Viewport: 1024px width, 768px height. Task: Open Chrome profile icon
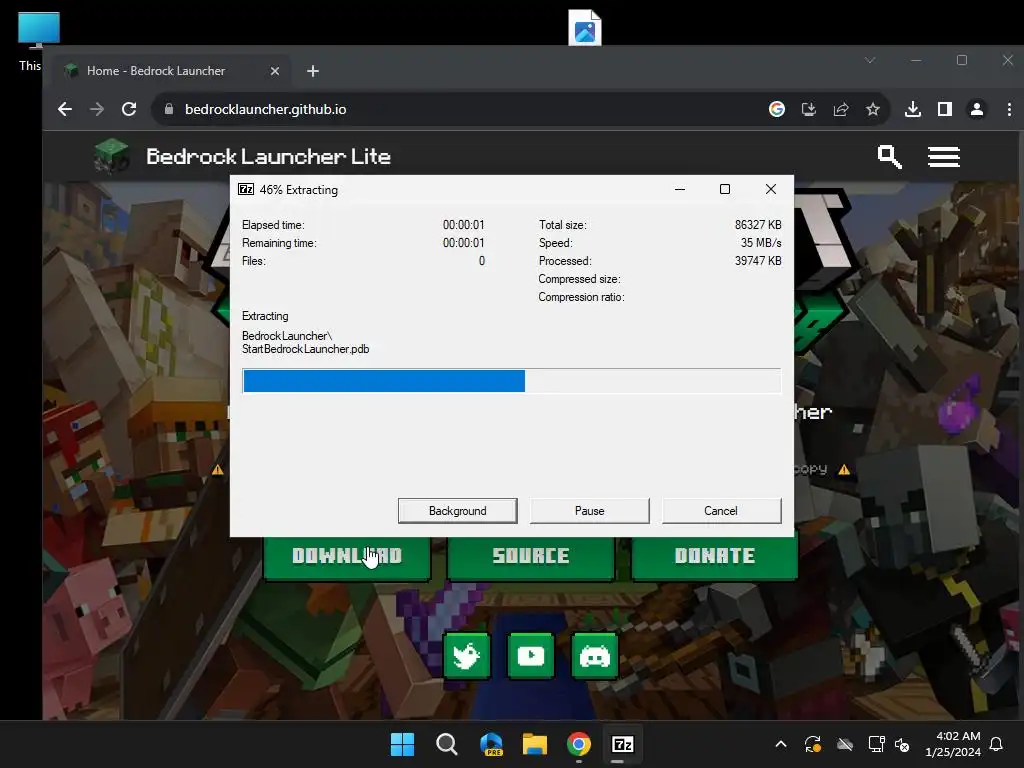[977, 109]
